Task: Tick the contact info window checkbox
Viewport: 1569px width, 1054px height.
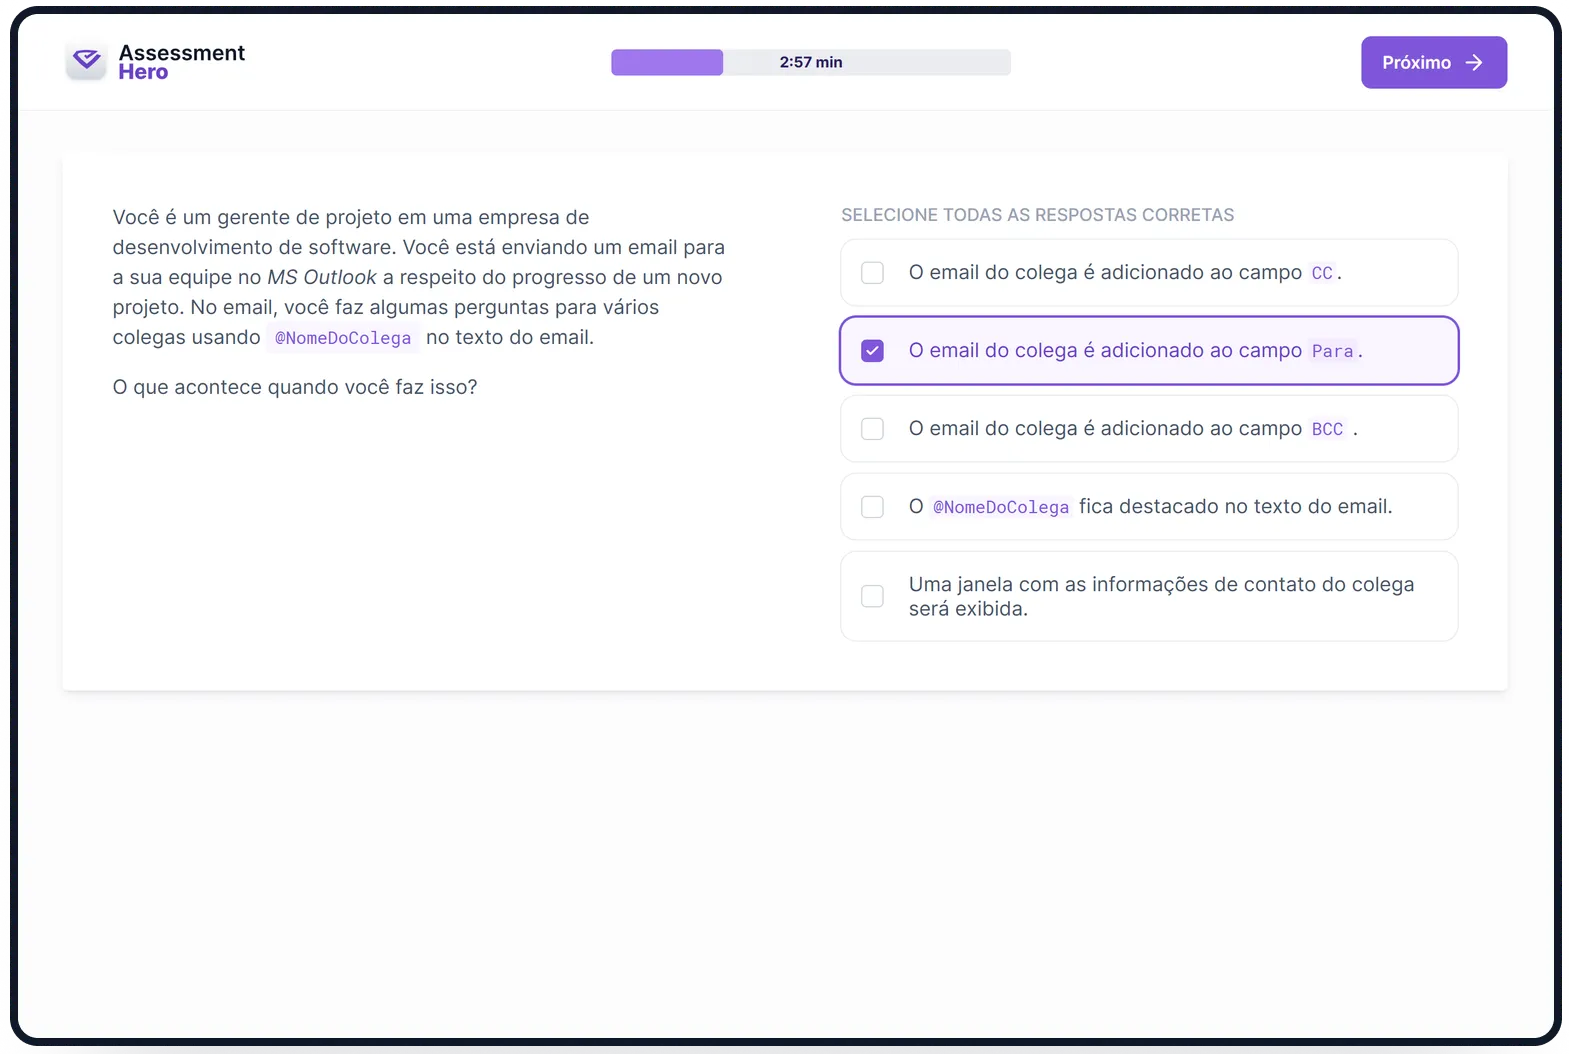Action: pos(872,596)
